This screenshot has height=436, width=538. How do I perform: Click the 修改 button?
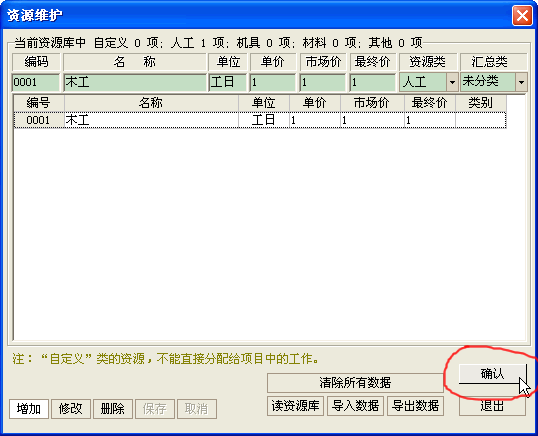pos(71,409)
